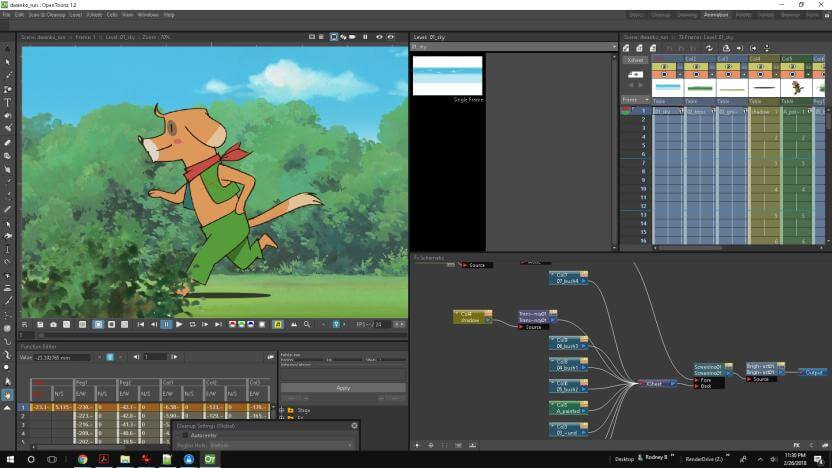Toggle the loop playback icon
Screen dimensions: 832x468
tap(193, 324)
